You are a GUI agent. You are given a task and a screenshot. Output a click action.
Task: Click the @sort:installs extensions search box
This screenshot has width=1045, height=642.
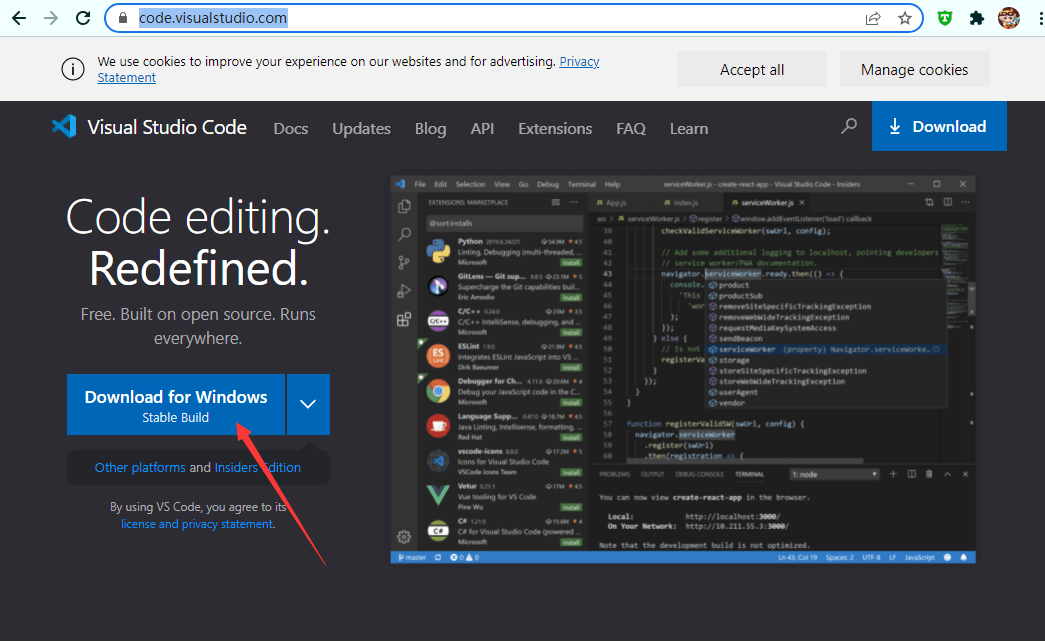(x=505, y=223)
